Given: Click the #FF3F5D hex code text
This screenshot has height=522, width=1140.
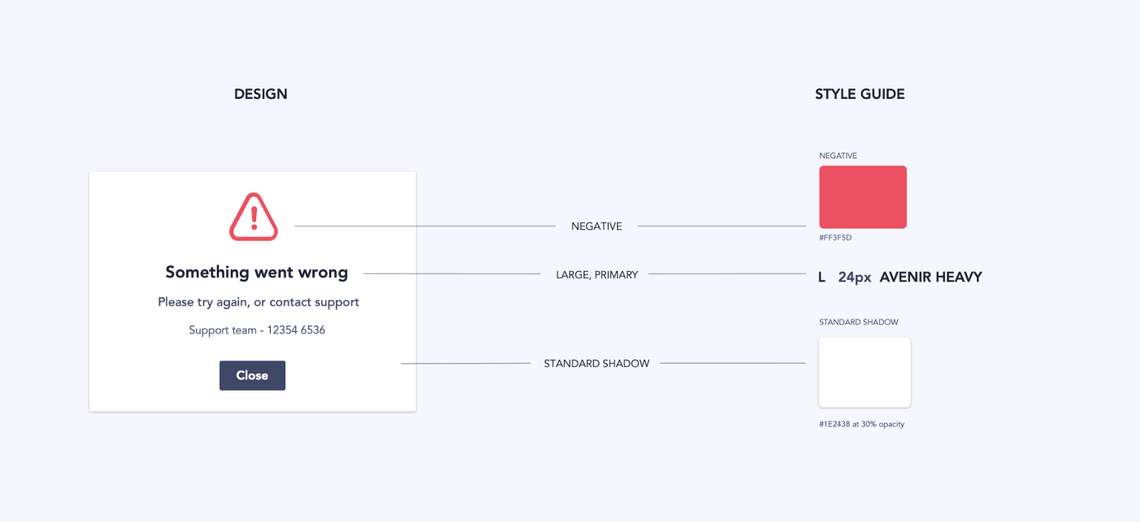Looking at the screenshot, I should 835,238.
